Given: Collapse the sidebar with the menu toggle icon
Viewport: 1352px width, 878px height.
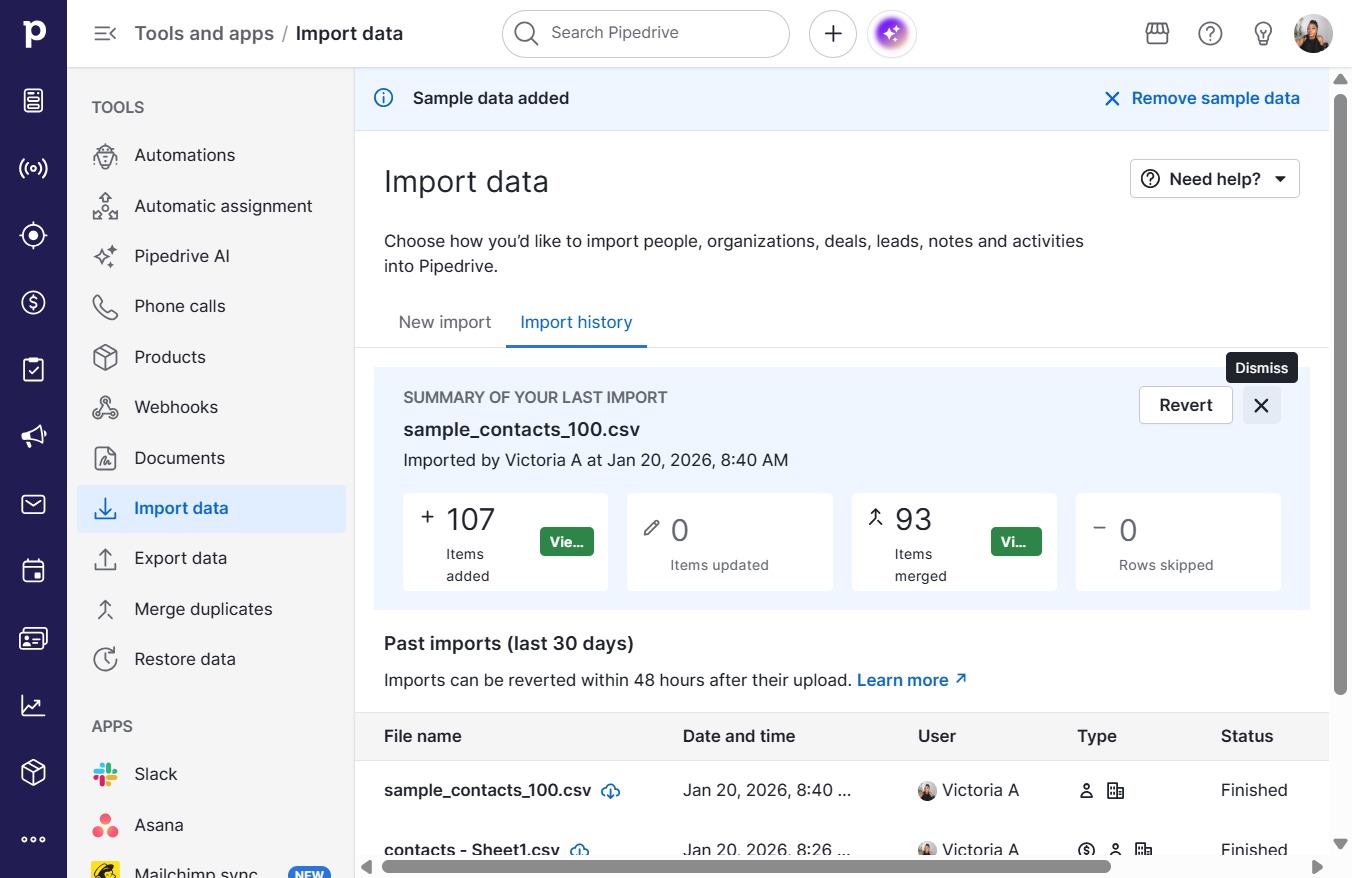Looking at the screenshot, I should (x=105, y=34).
